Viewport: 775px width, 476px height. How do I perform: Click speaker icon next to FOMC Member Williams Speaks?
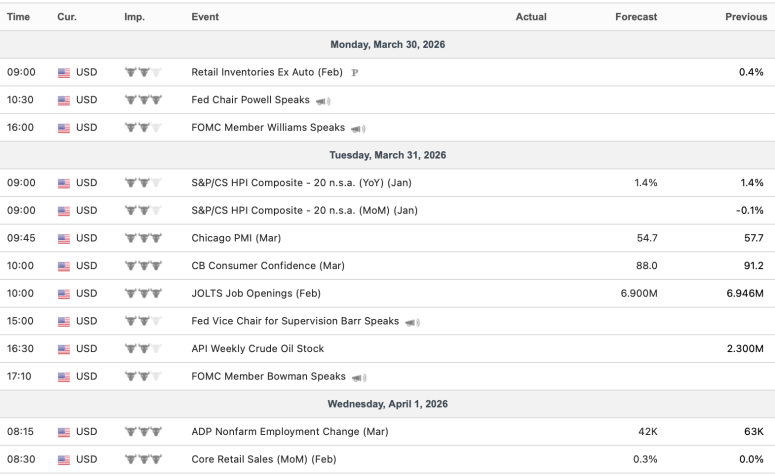coord(359,128)
